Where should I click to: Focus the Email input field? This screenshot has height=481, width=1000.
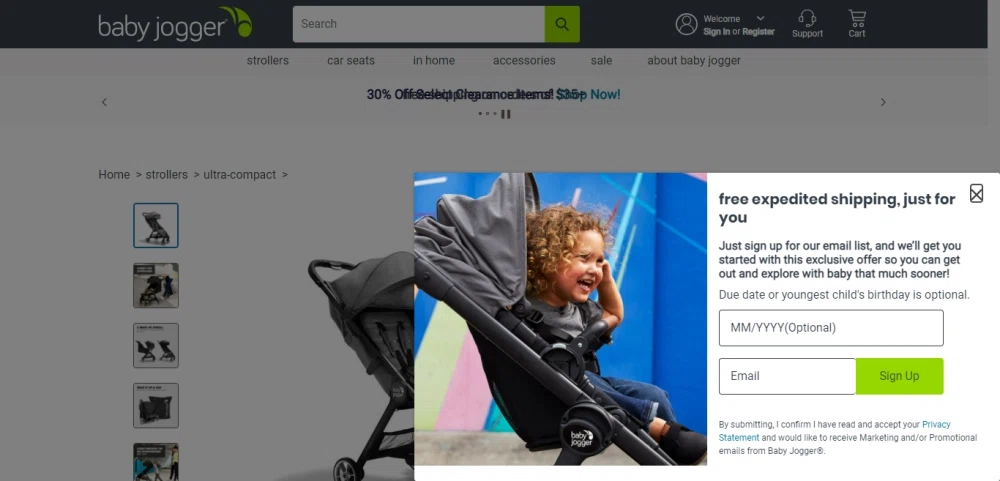click(x=787, y=376)
